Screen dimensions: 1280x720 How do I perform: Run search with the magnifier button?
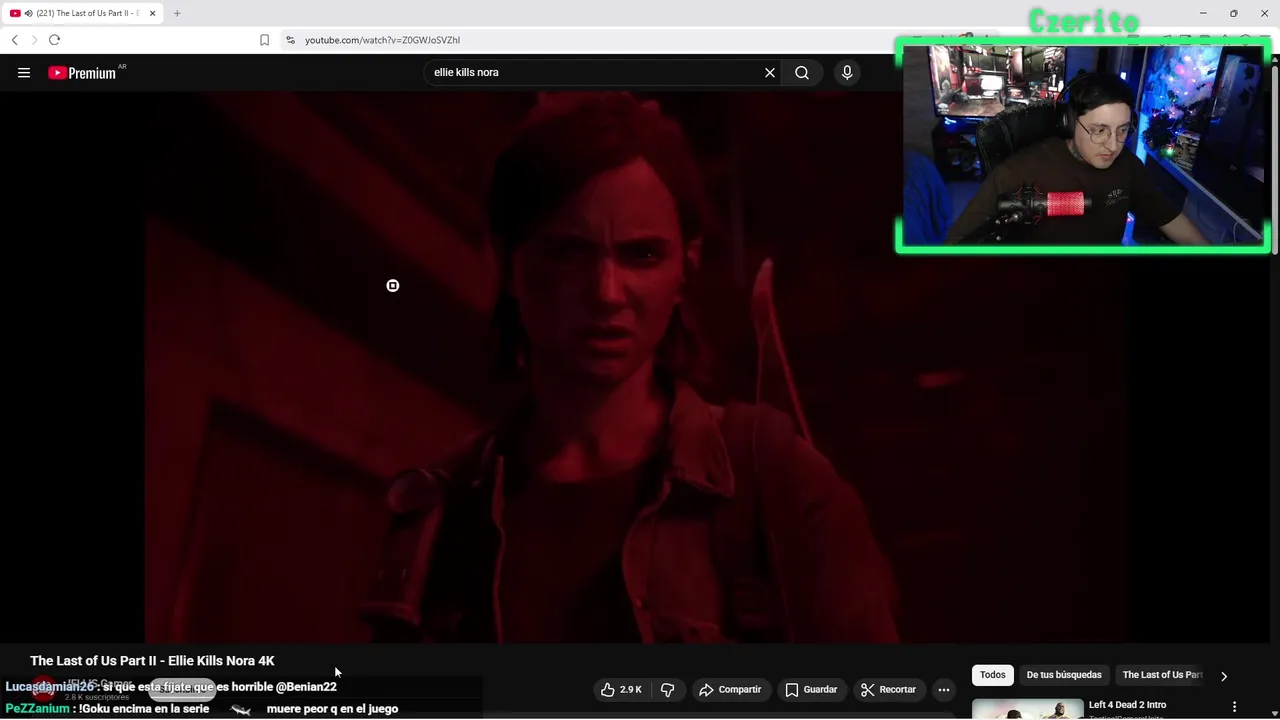tap(802, 72)
